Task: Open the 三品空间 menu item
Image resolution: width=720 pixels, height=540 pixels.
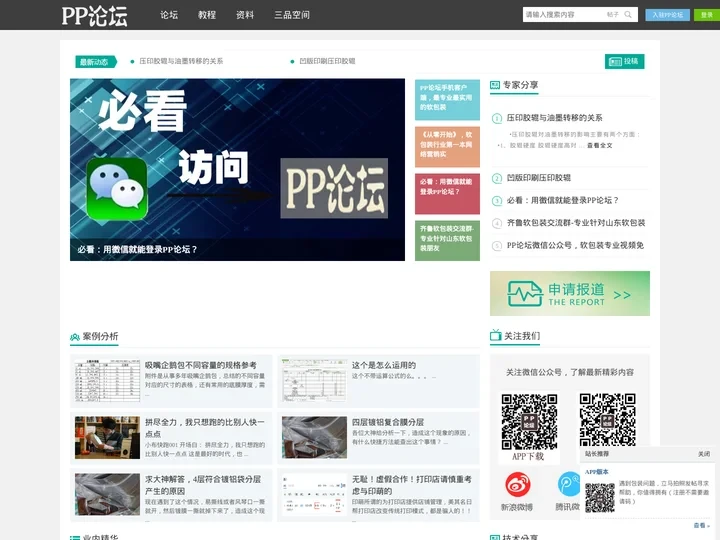Action: (292, 15)
